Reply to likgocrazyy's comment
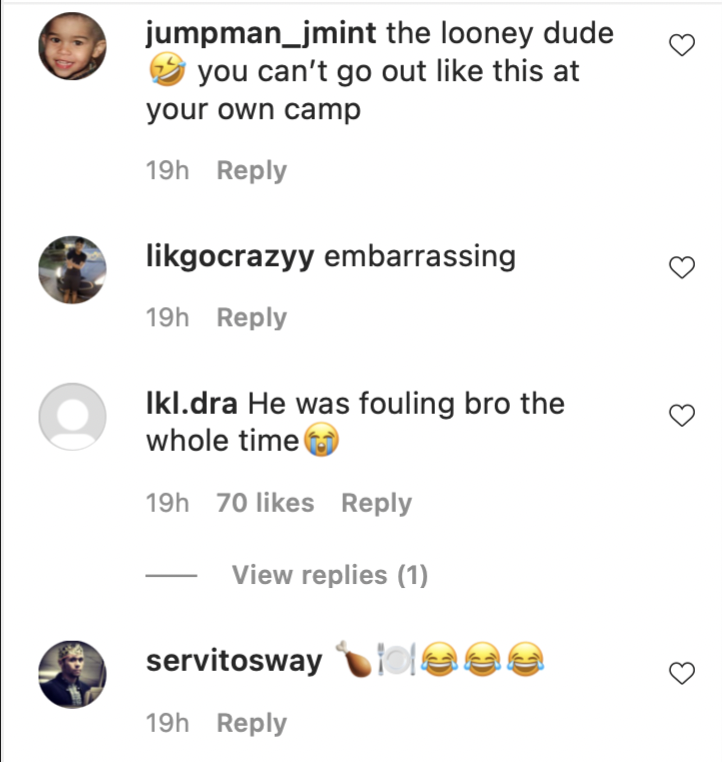Image resolution: width=722 pixels, height=762 pixels. (x=252, y=318)
